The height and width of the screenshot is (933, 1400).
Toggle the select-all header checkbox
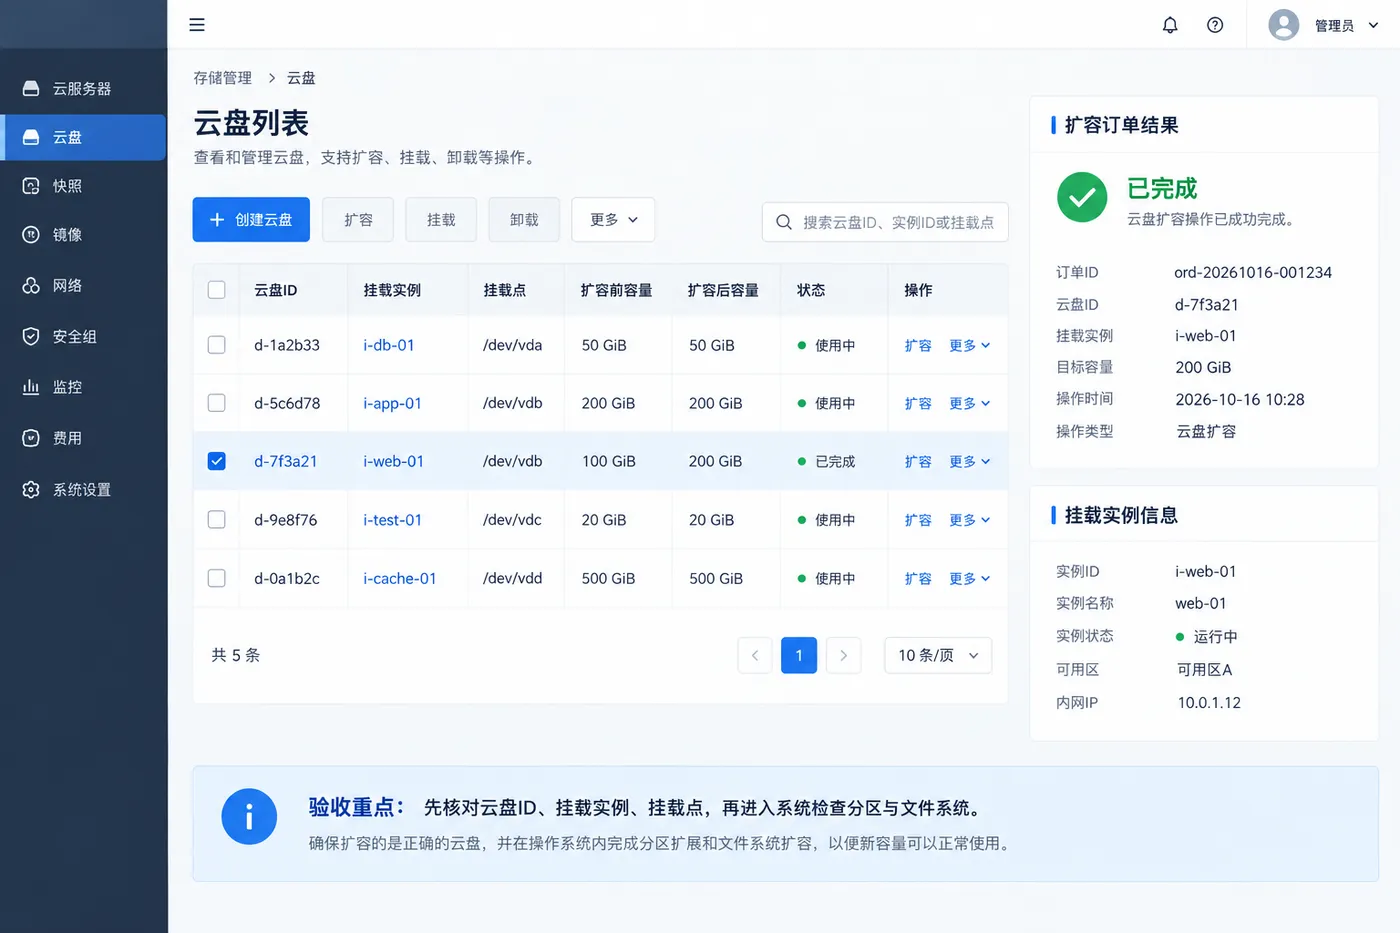coord(216,290)
